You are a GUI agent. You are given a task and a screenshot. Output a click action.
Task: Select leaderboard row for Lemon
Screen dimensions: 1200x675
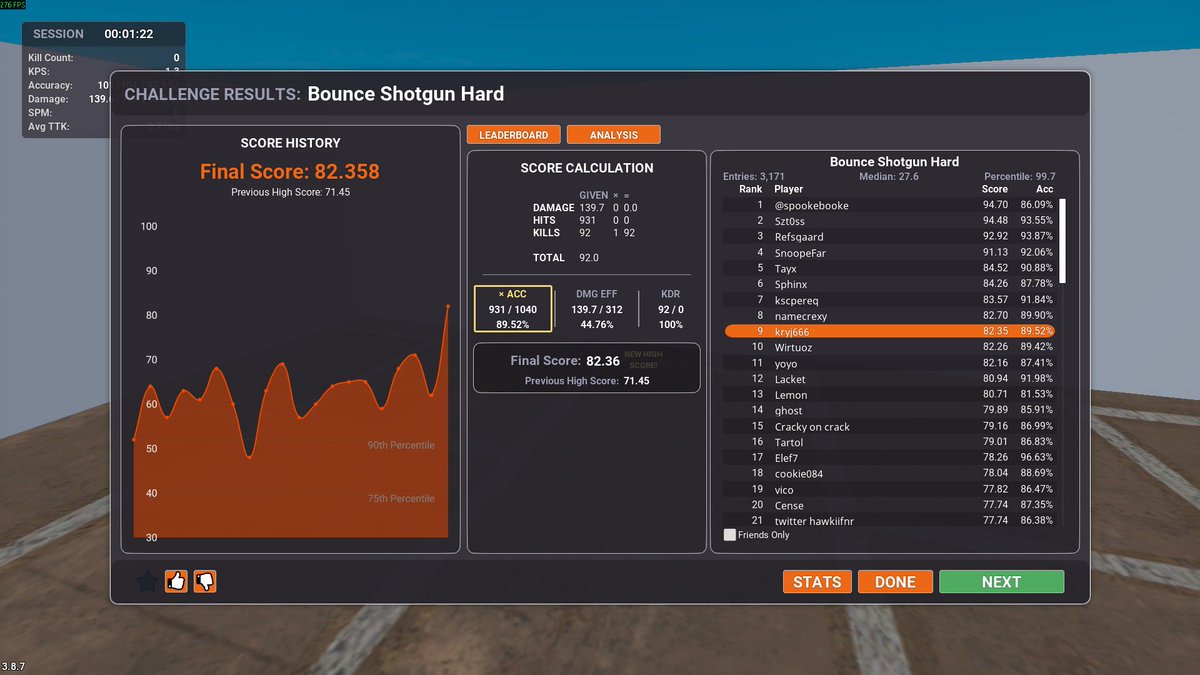pyautogui.click(x=890, y=395)
